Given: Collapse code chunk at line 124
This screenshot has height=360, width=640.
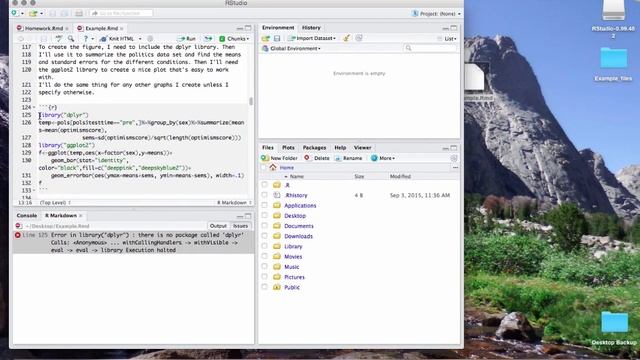Looking at the screenshot, I should coord(34,107).
